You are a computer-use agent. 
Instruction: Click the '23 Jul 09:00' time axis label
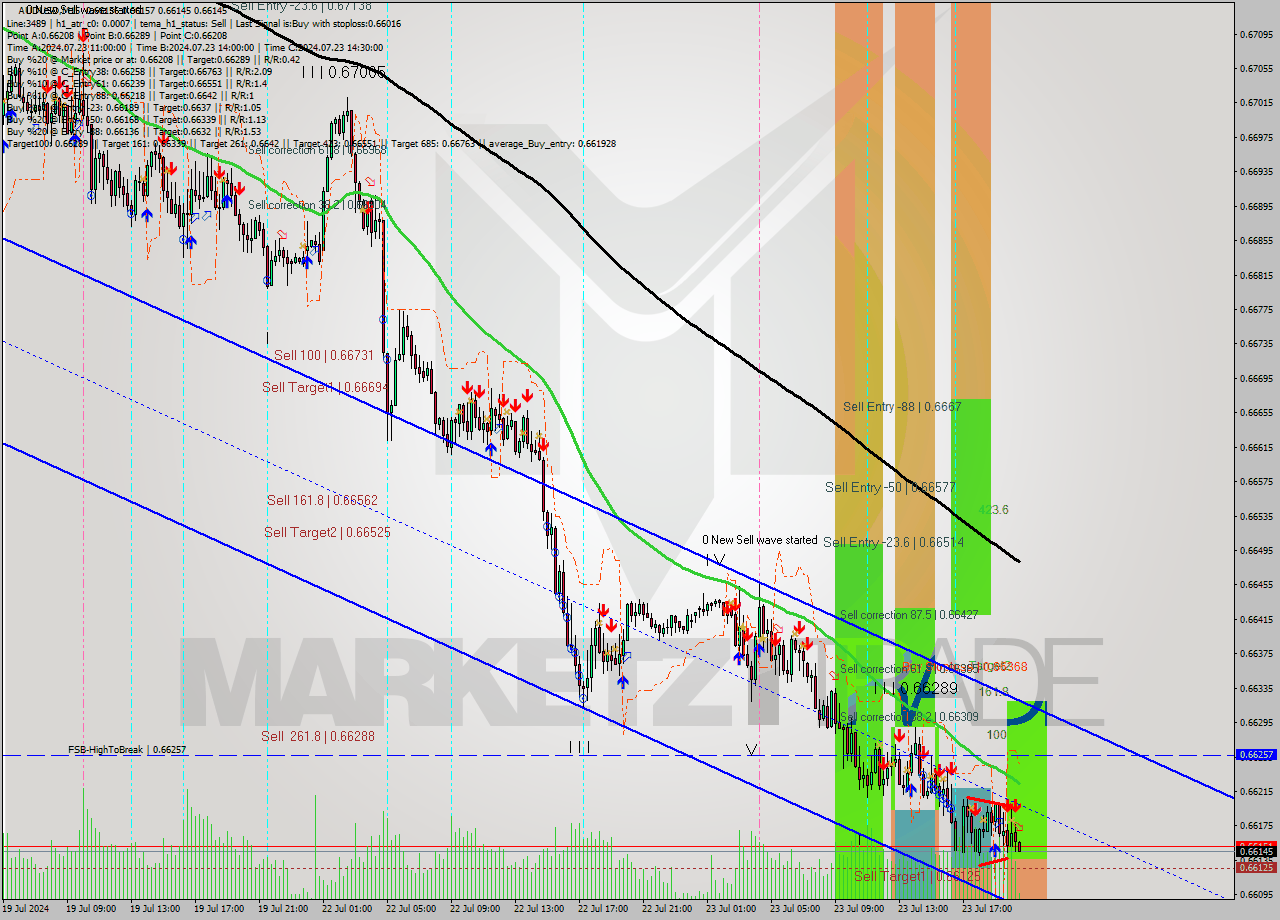(x=859, y=909)
